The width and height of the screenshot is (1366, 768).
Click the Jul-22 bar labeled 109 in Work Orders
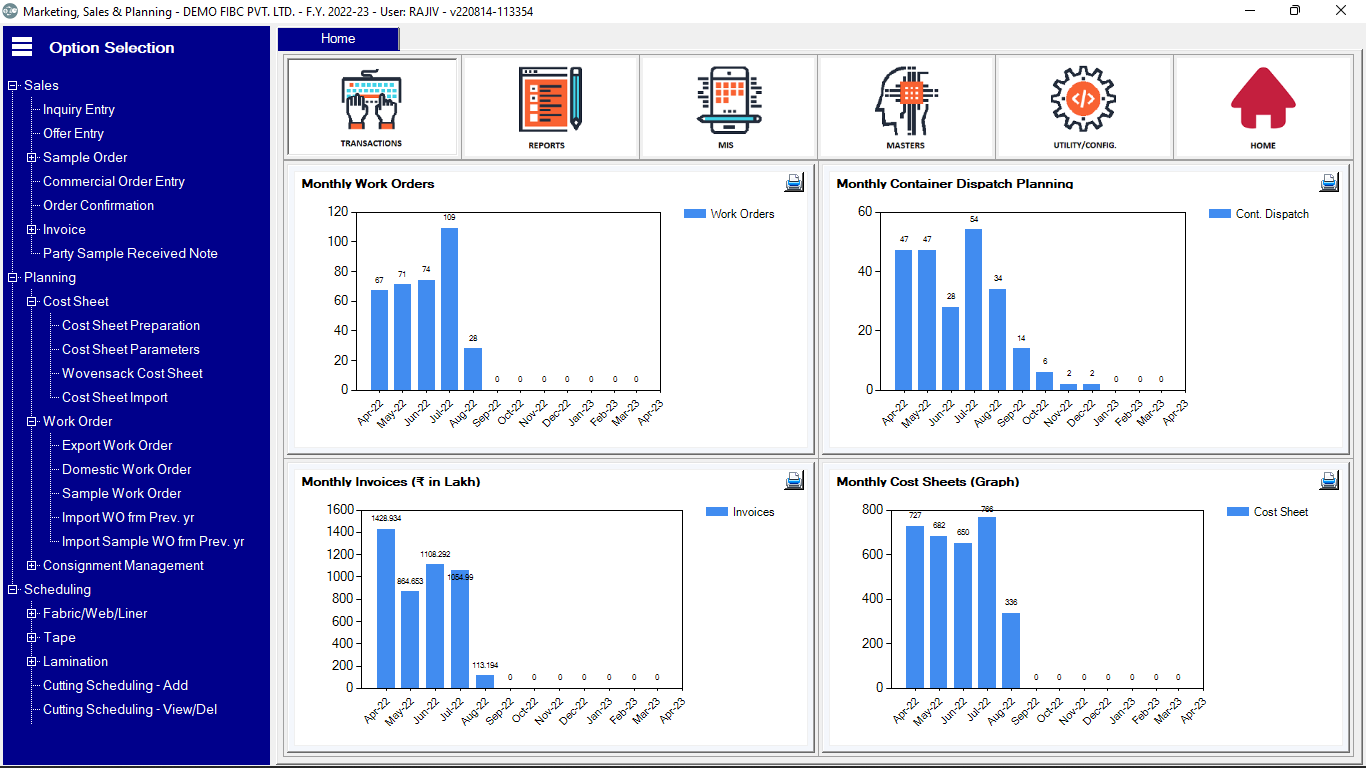click(x=449, y=309)
